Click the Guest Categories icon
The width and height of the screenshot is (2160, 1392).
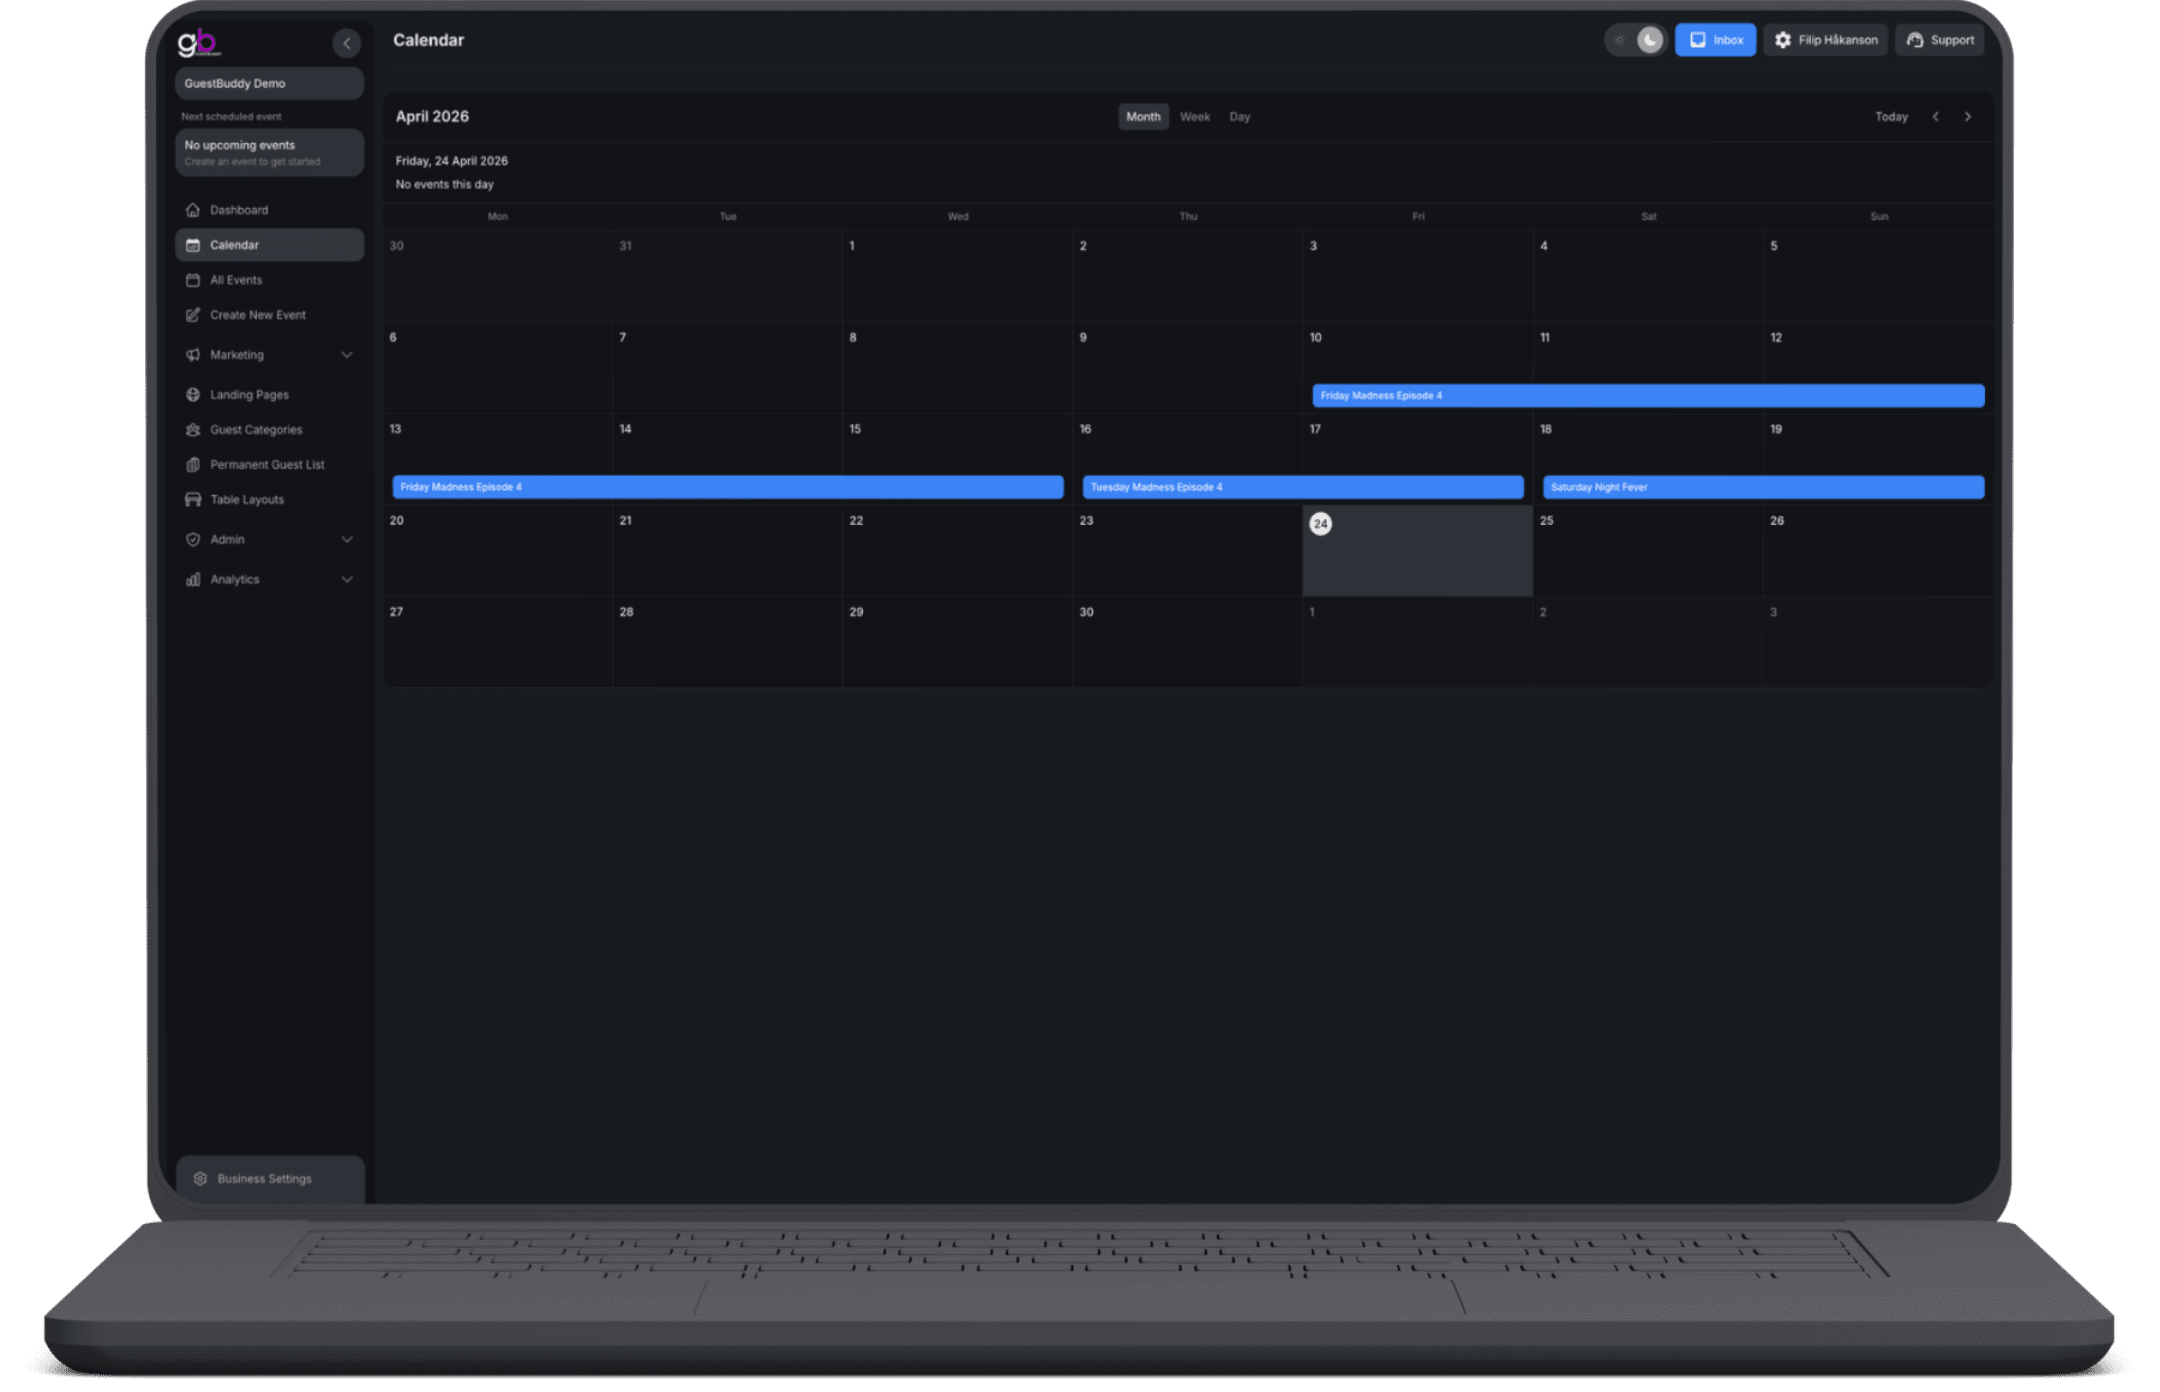[193, 430]
